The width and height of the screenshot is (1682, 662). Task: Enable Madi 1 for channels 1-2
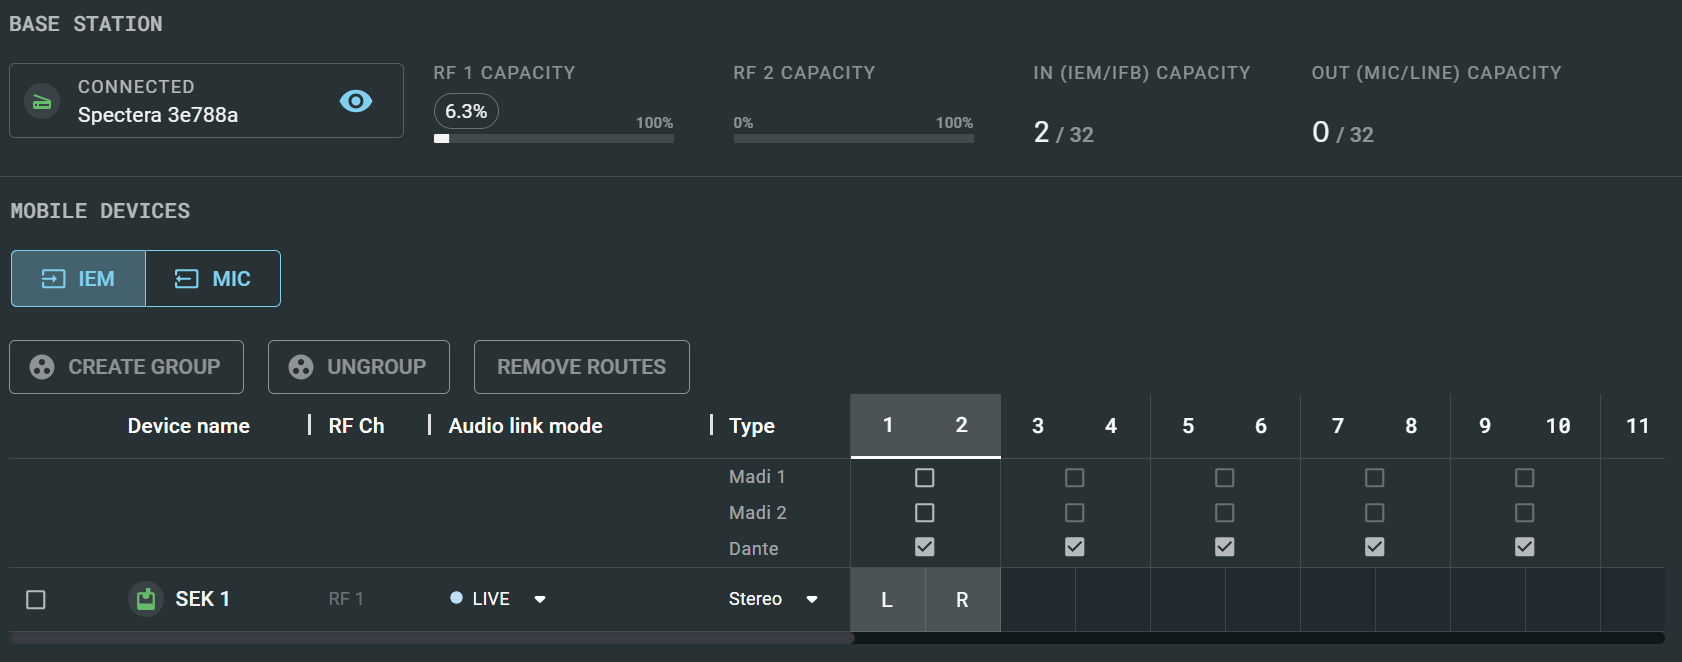click(x=925, y=478)
